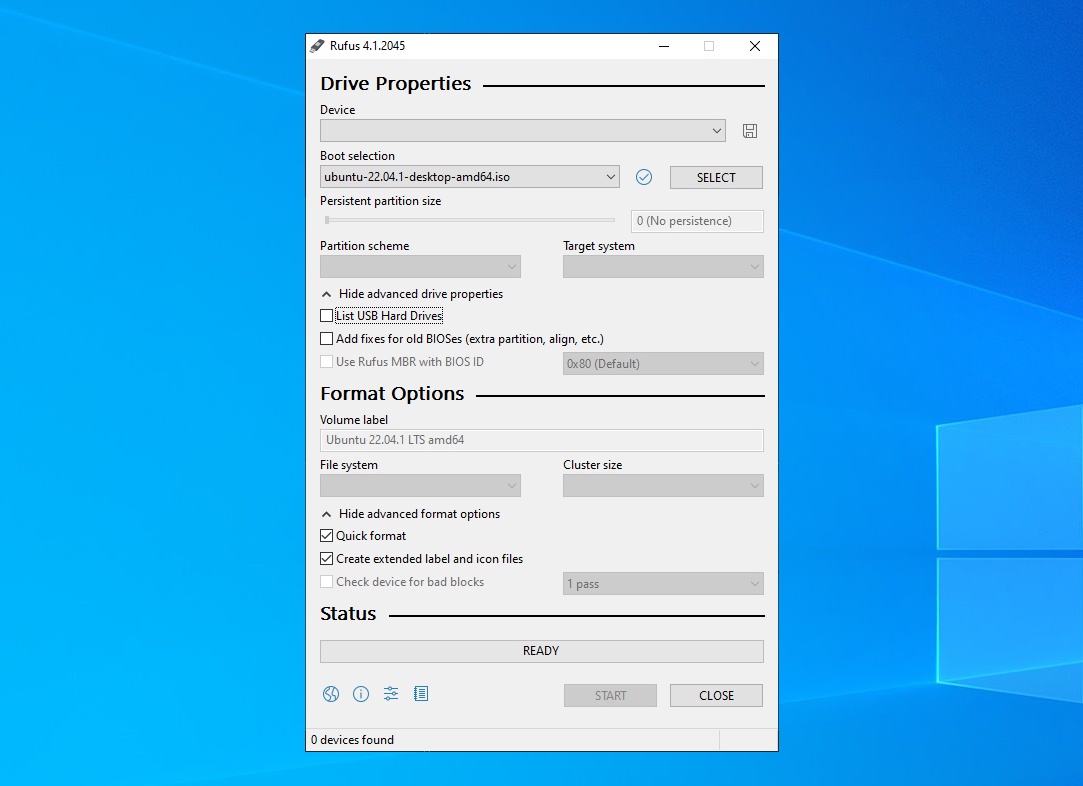Open the Boot selection dropdown
Screen dimensions: 1083x786
coord(470,177)
